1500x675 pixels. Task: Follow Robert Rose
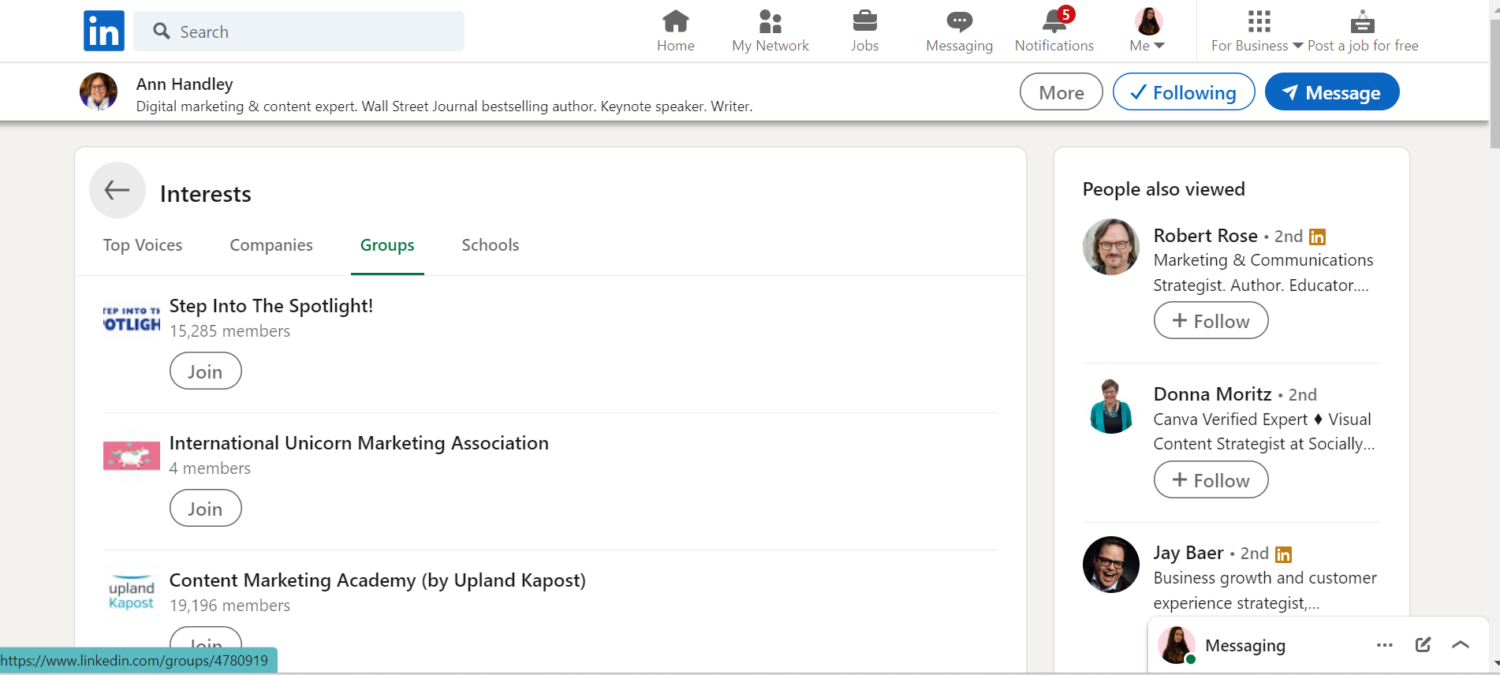[1211, 321]
